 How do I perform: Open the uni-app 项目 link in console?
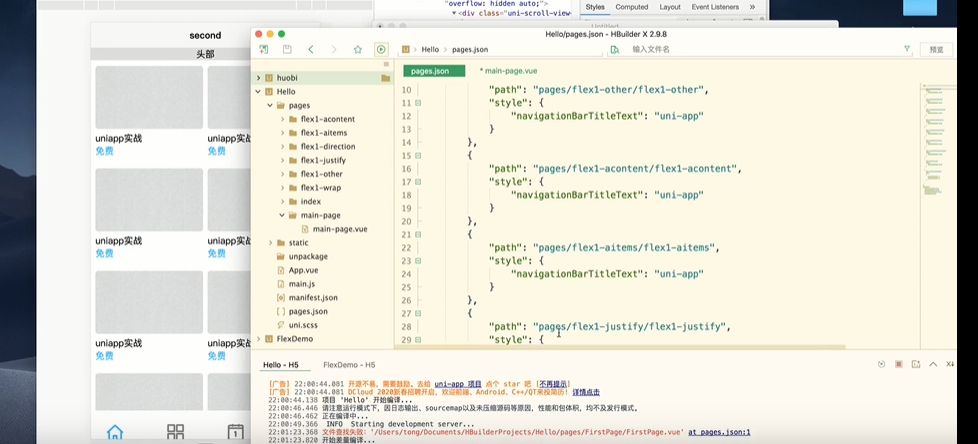458,384
